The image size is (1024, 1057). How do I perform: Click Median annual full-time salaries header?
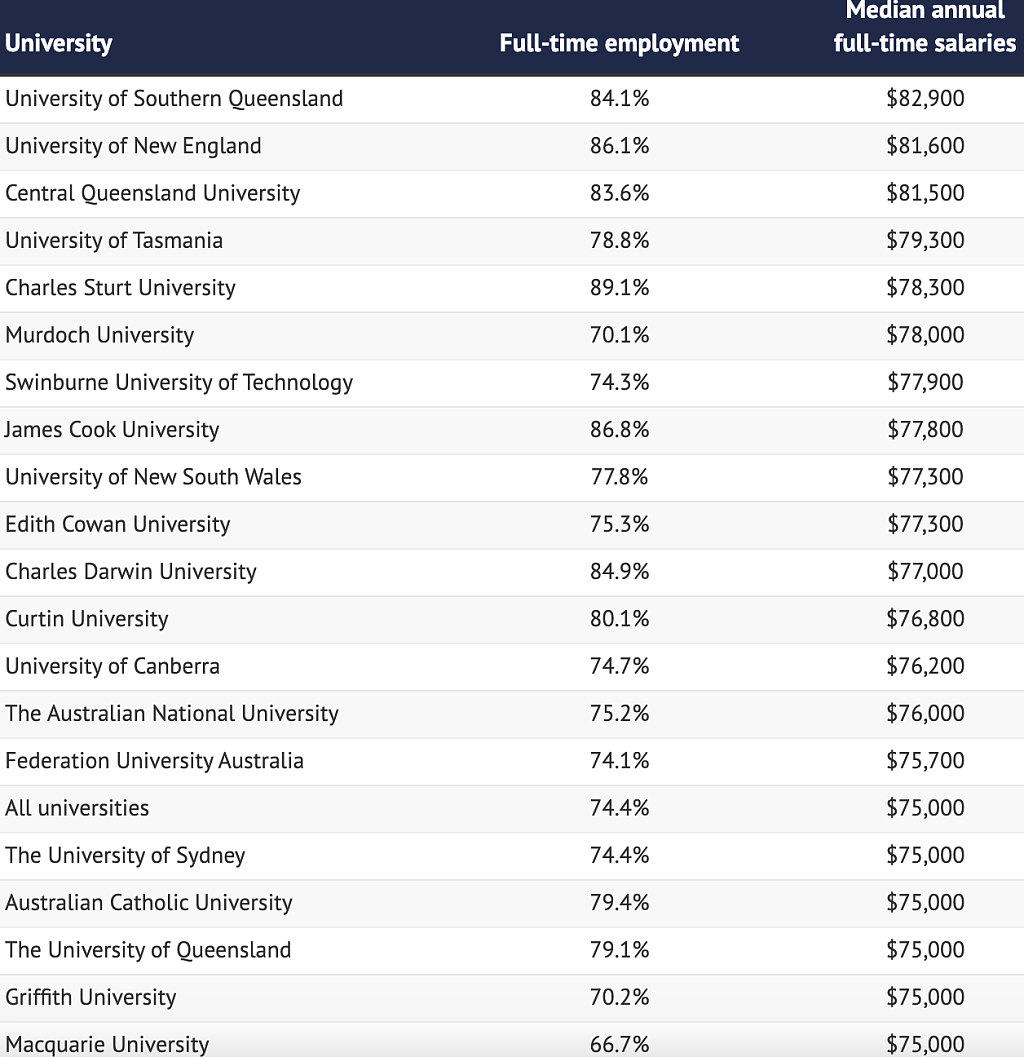click(x=924, y=27)
